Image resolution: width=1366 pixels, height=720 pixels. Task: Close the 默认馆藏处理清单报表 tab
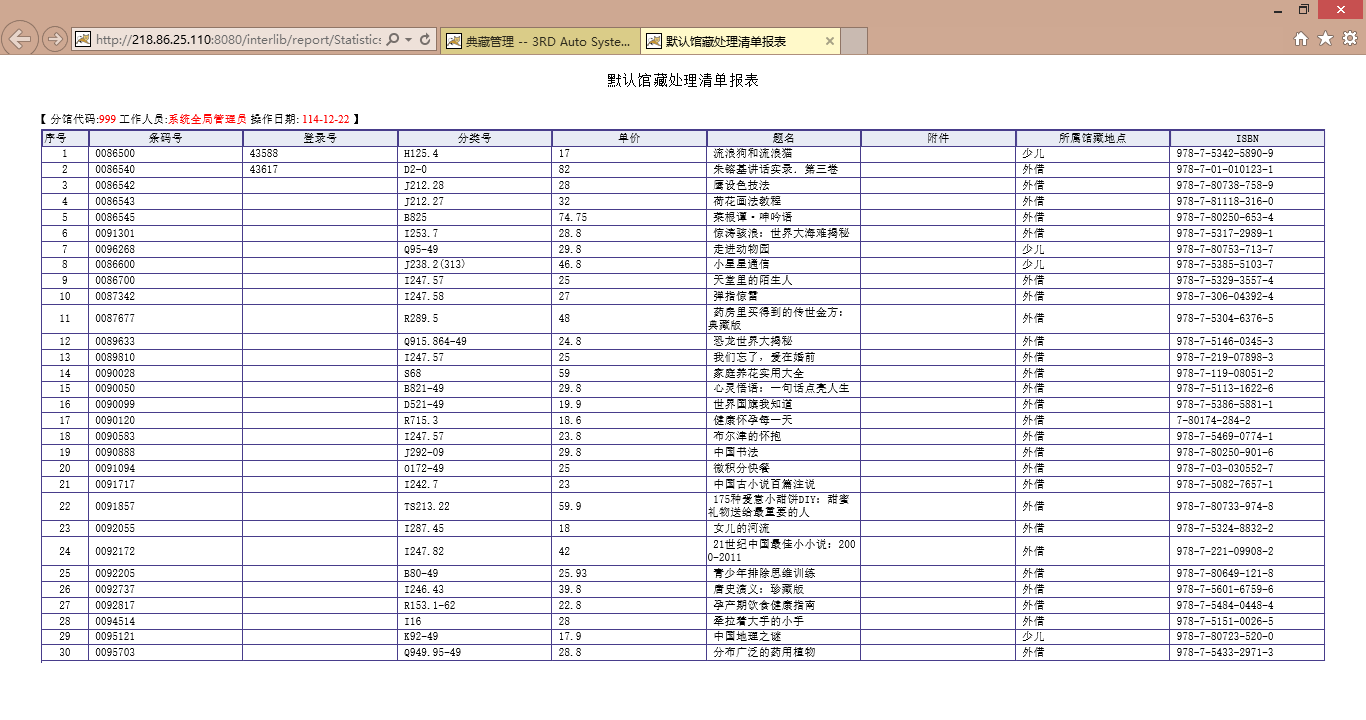coord(829,41)
